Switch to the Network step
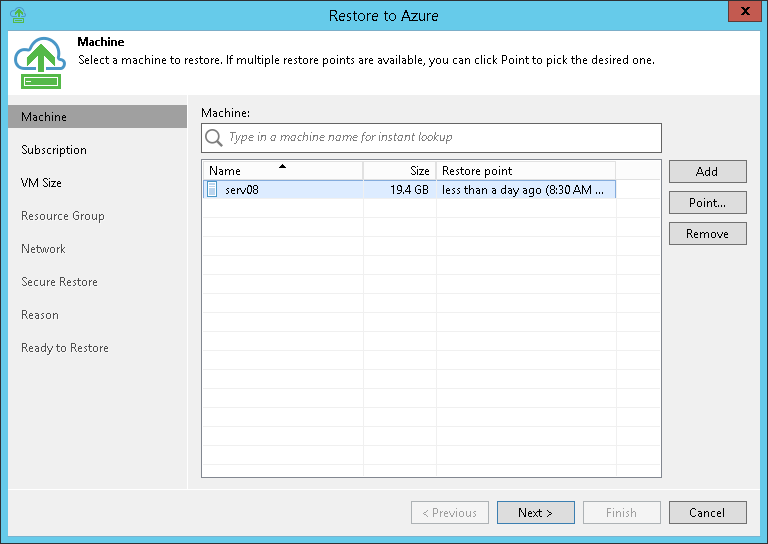Viewport: 768px width, 544px height. coord(43,249)
